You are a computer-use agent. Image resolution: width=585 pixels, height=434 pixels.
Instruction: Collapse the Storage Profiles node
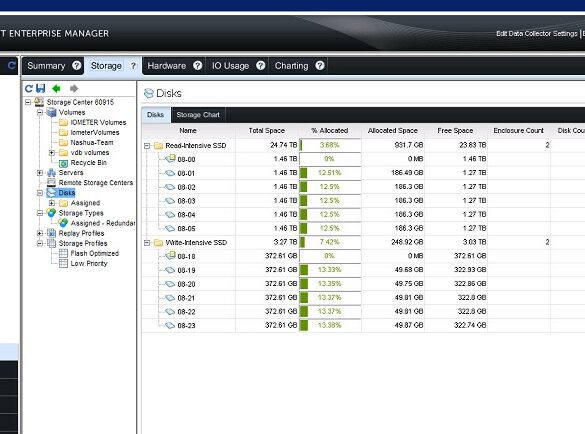coord(40,243)
